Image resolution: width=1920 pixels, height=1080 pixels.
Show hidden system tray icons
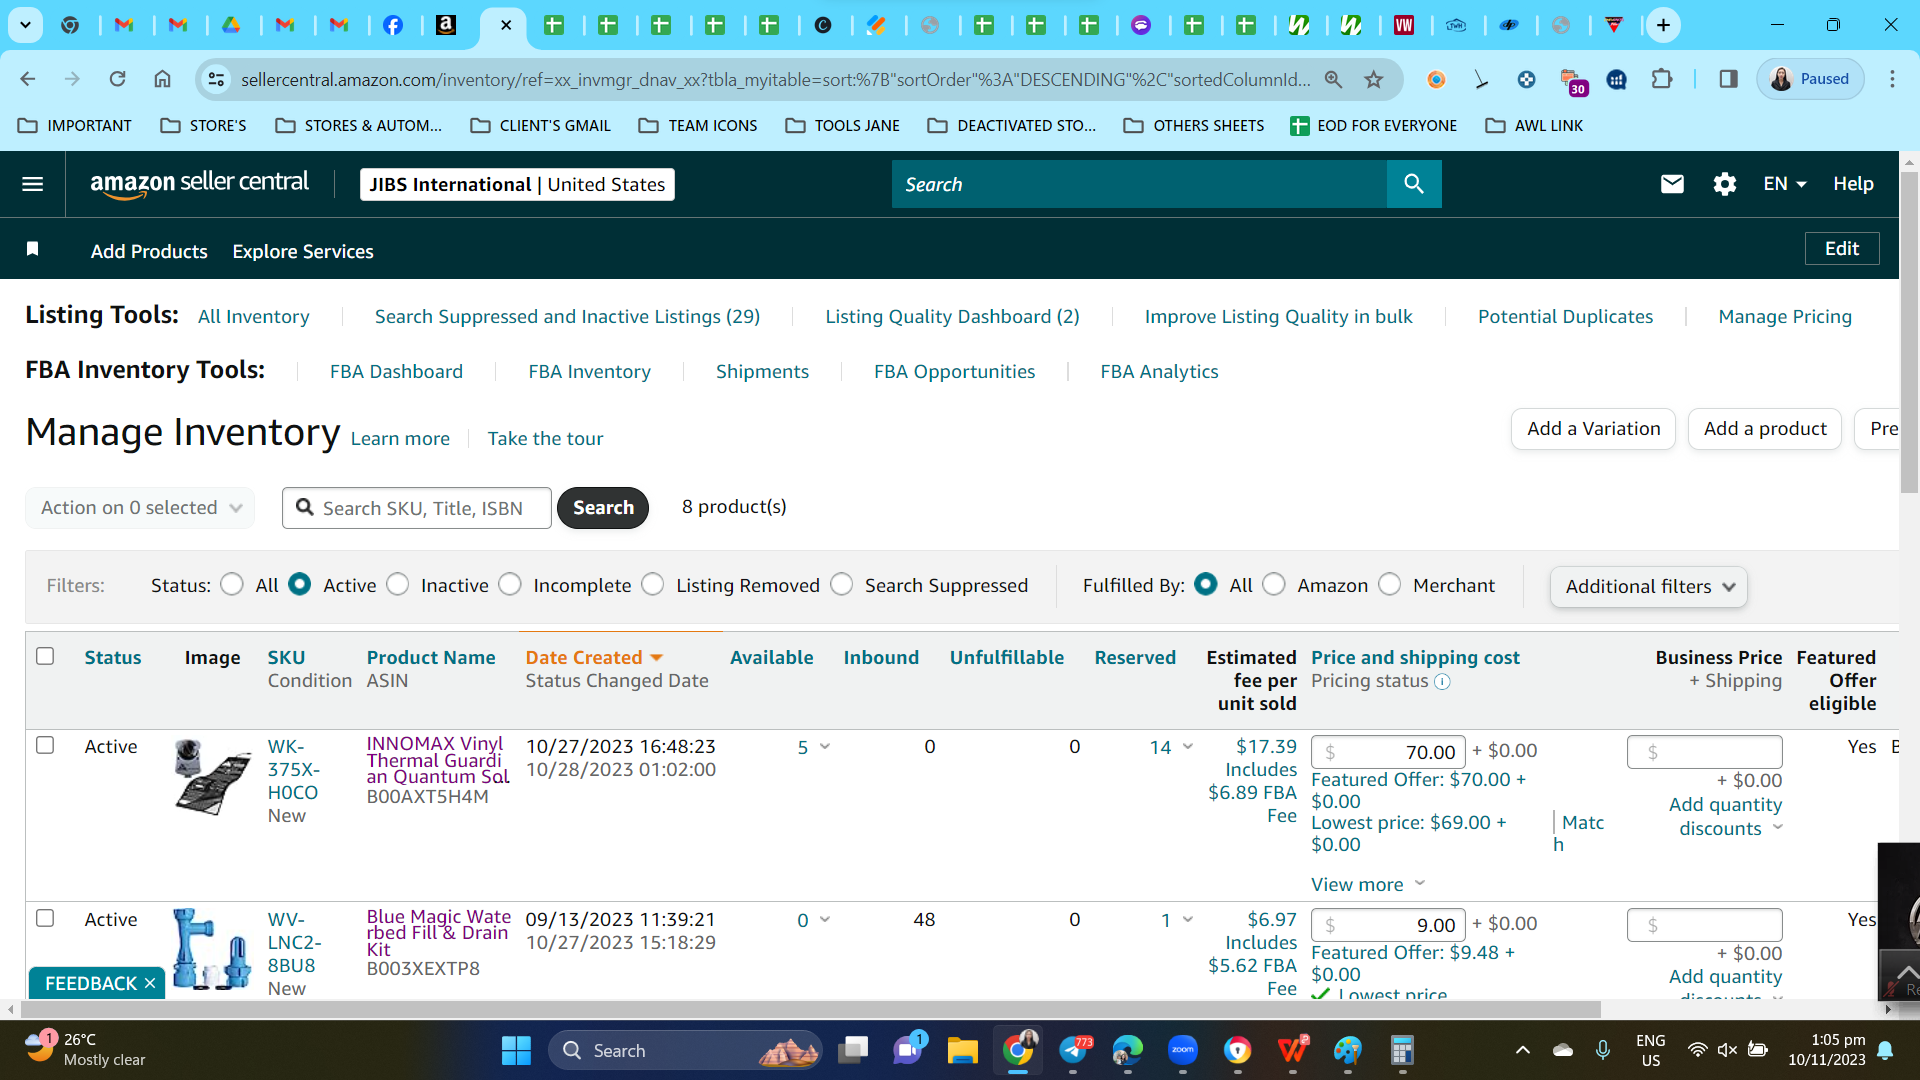coord(1522,1050)
